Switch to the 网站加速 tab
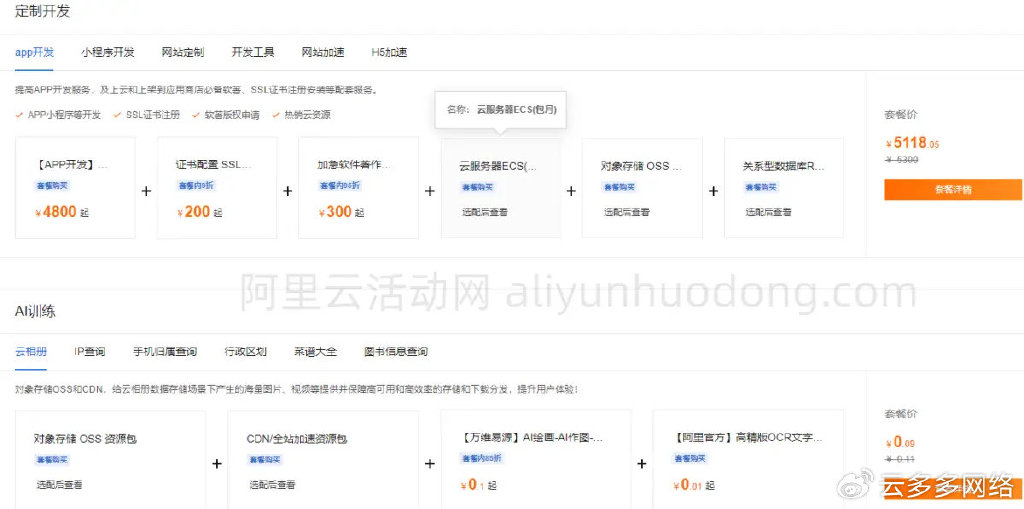1024x509 pixels. 323,52
